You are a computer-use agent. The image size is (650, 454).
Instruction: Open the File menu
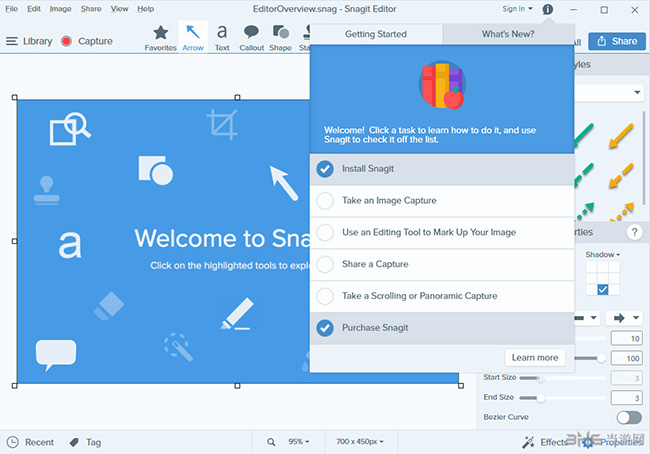click(11, 9)
